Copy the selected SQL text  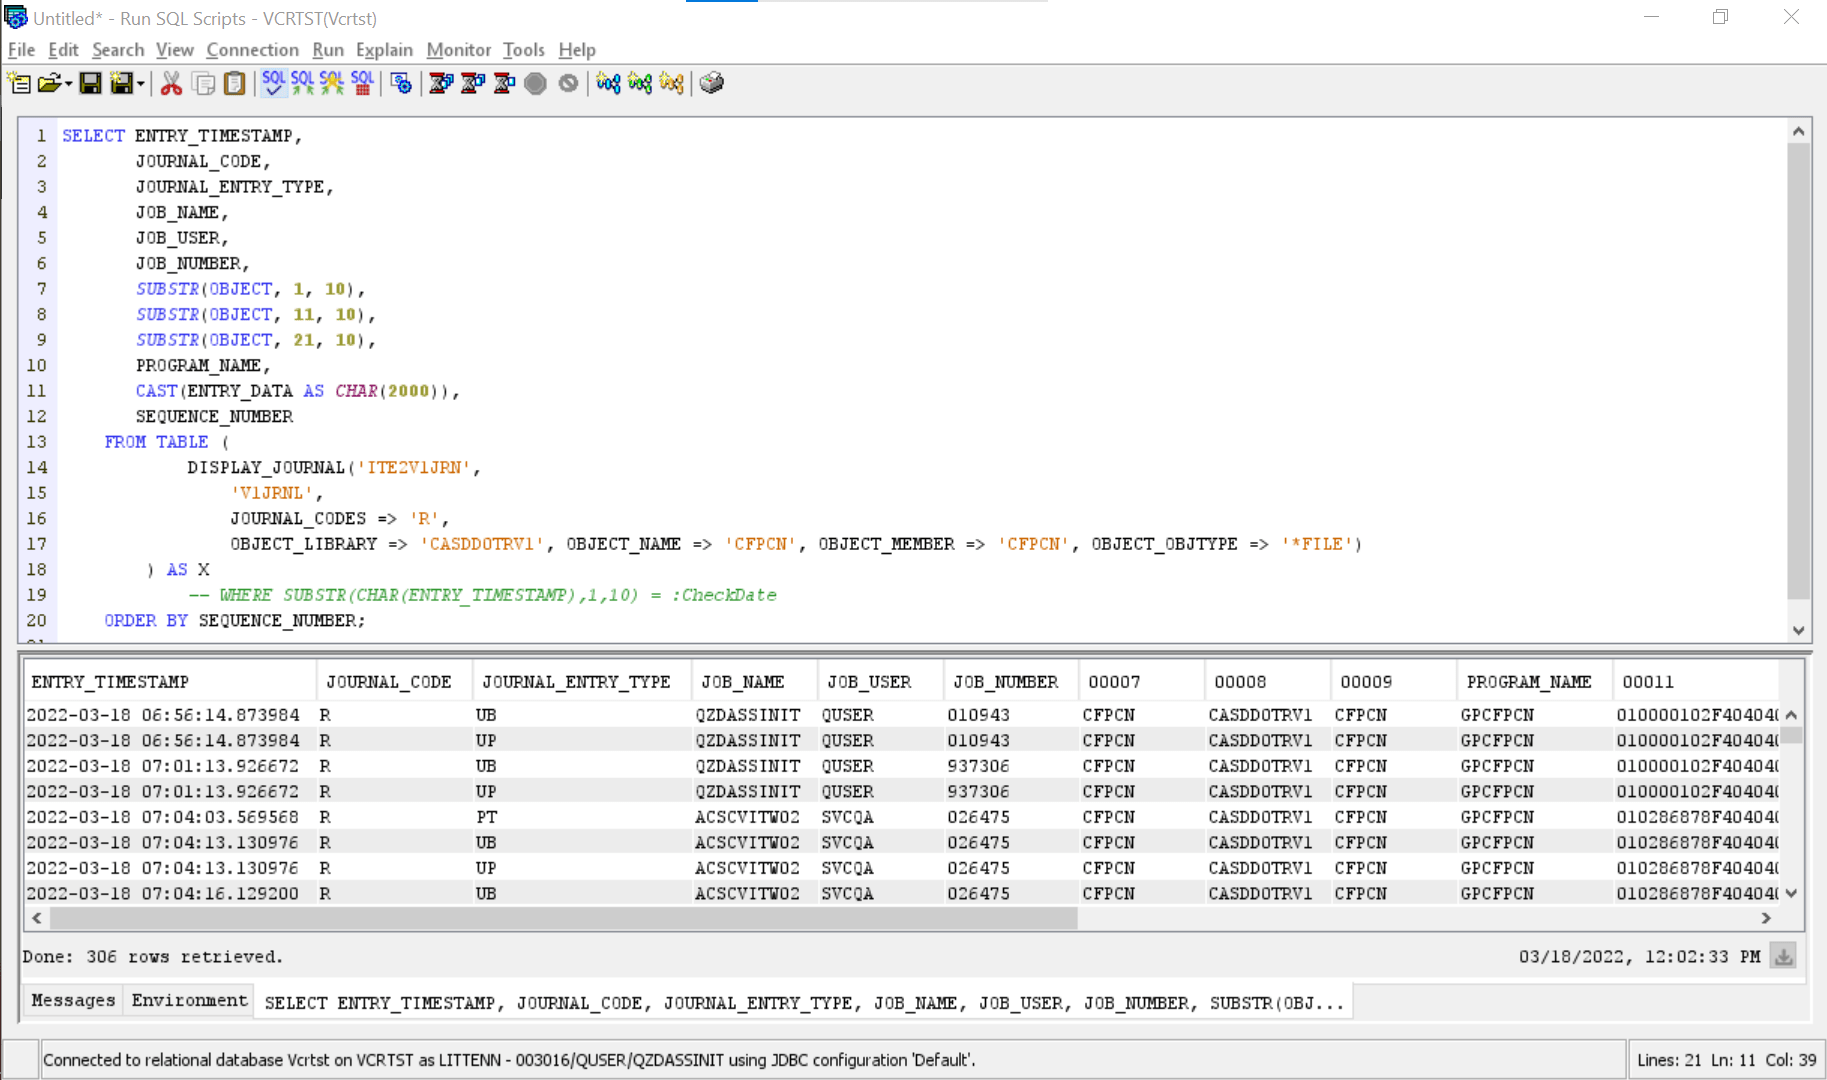204,84
